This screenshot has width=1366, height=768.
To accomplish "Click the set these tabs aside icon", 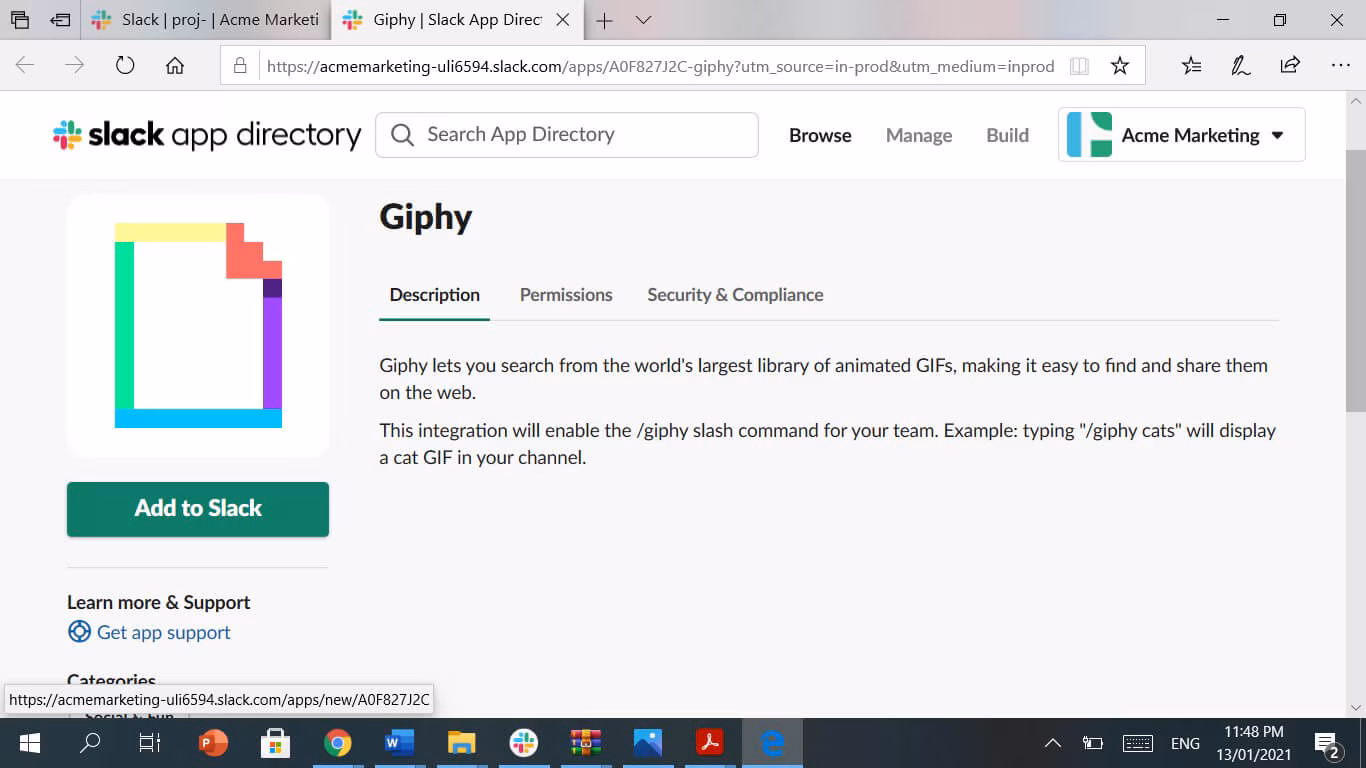I will pyautogui.click(x=61, y=20).
